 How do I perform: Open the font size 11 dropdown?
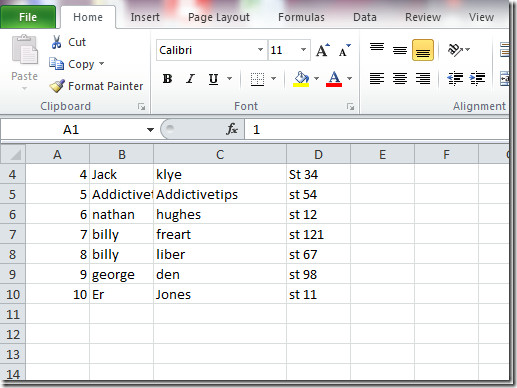pos(303,50)
